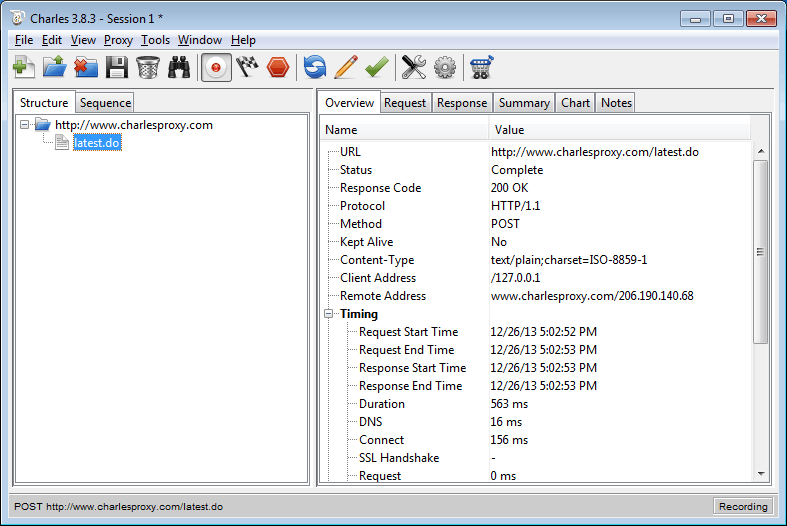Toggle recording with the red record button
Image resolution: width=787 pixels, height=526 pixels.
[216, 67]
